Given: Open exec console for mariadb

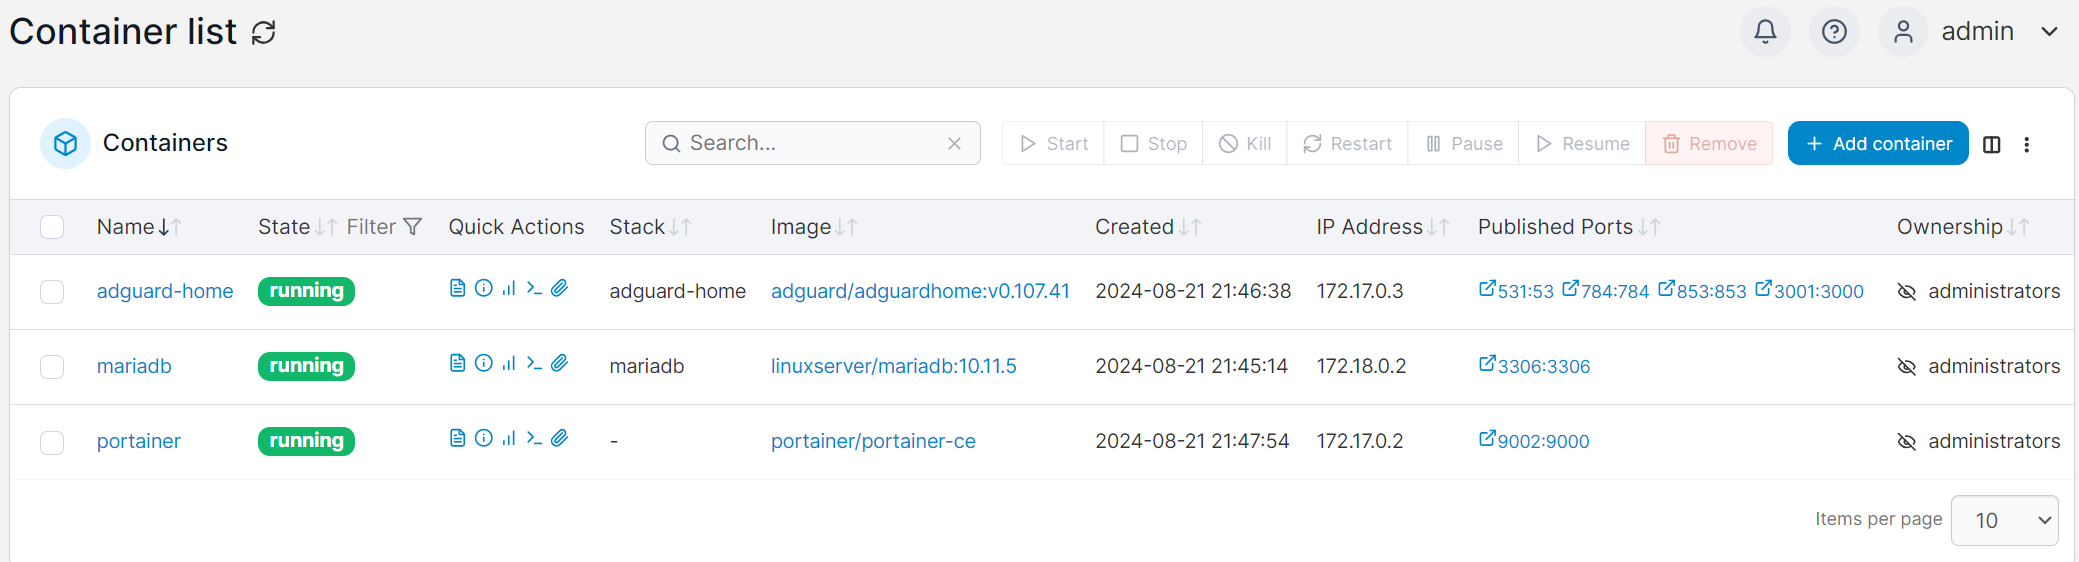Looking at the screenshot, I should [x=534, y=363].
